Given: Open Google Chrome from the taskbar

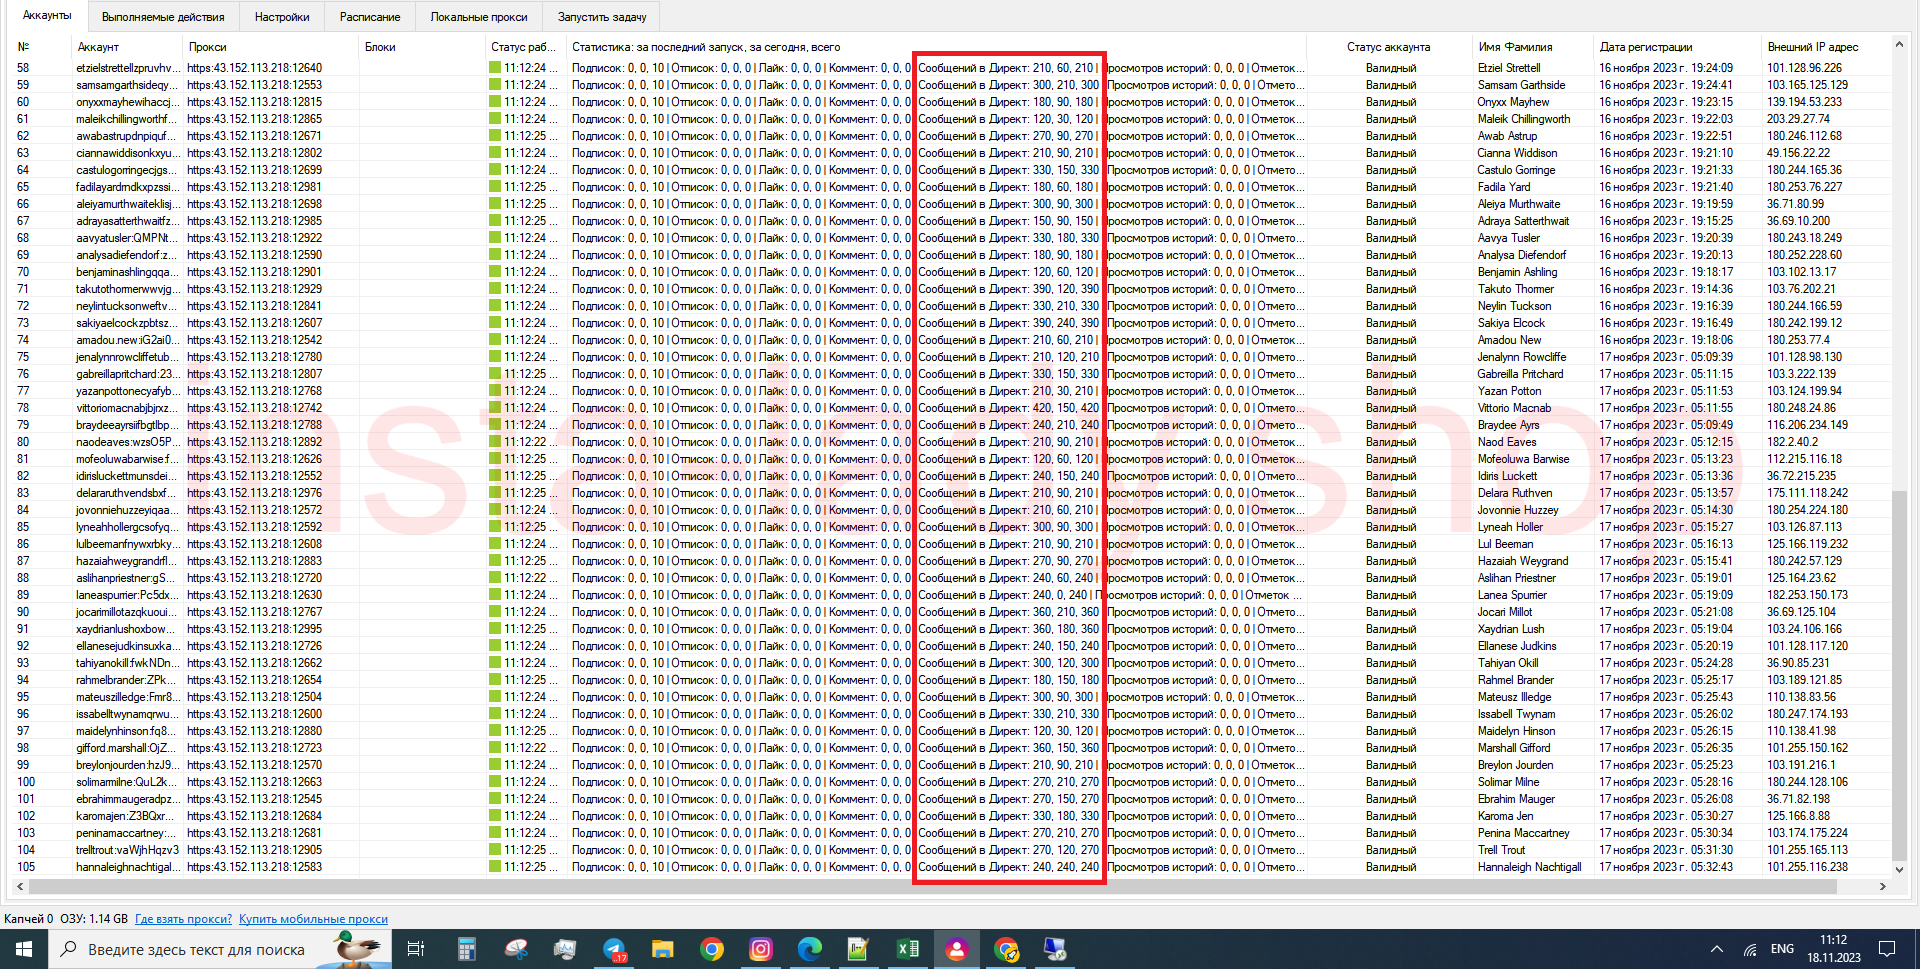Looking at the screenshot, I should click(712, 949).
